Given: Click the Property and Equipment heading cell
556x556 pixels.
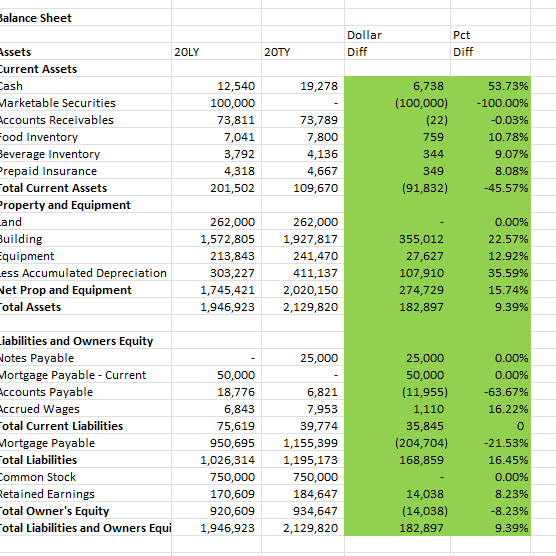Looking at the screenshot, I should 85,205.
